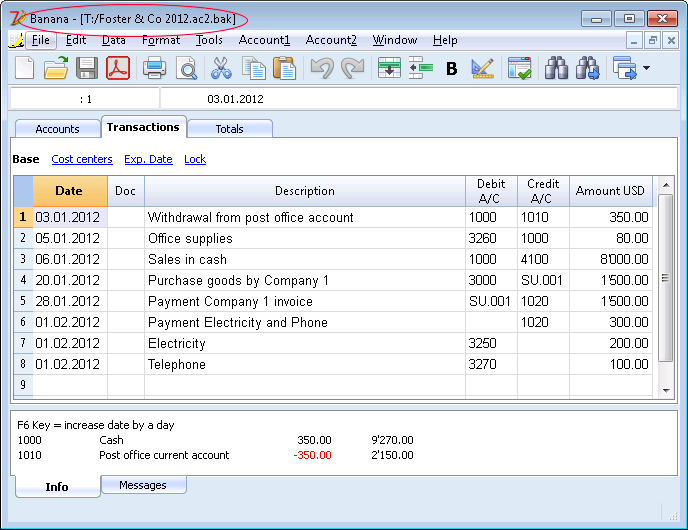Click the vertical scrollbar thumb
The width and height of the screenshot is (688, 530).
(x=666, y=278)
